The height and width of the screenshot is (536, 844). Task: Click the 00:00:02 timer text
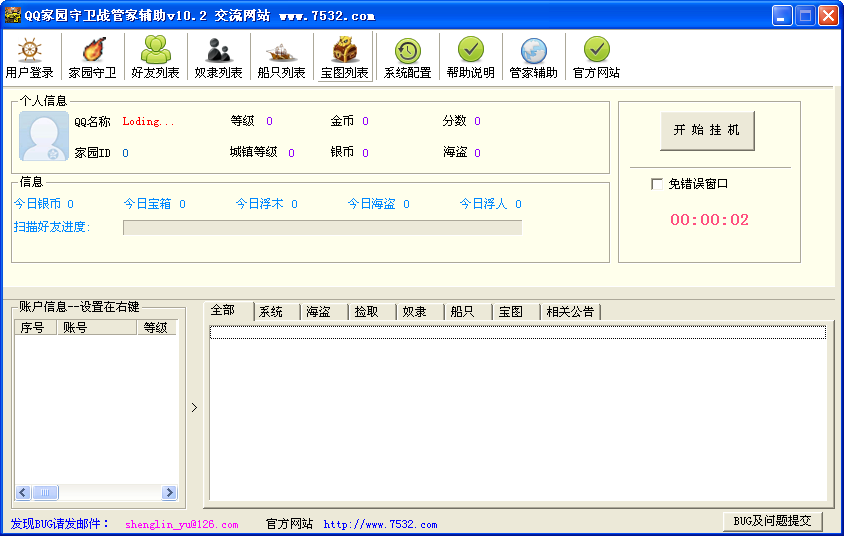(x=709, y=220)
